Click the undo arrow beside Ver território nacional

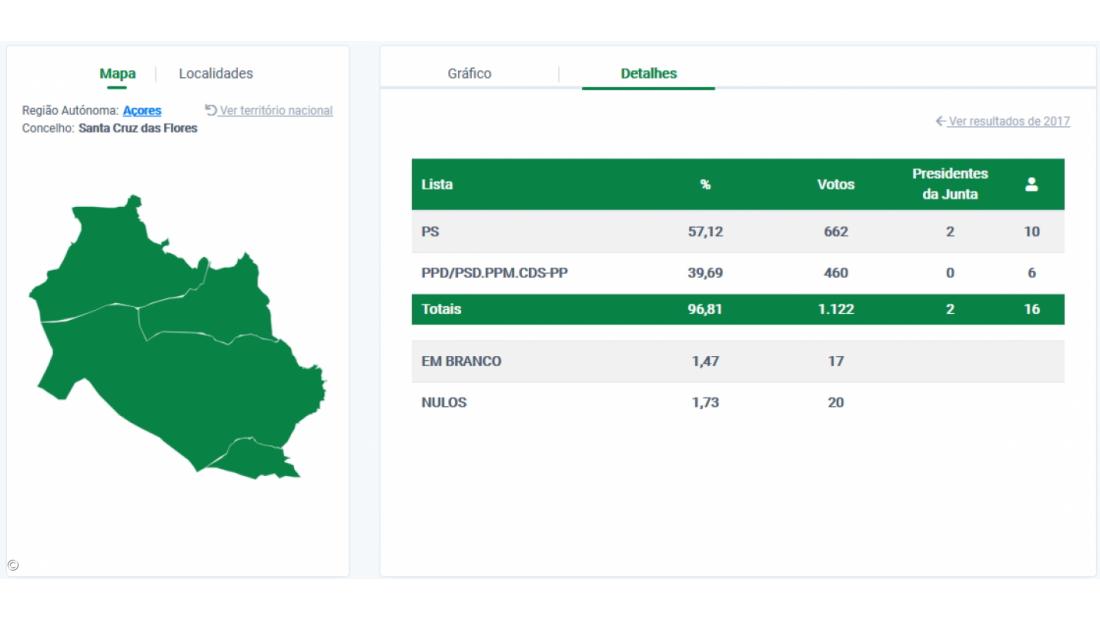coord(211,110)
